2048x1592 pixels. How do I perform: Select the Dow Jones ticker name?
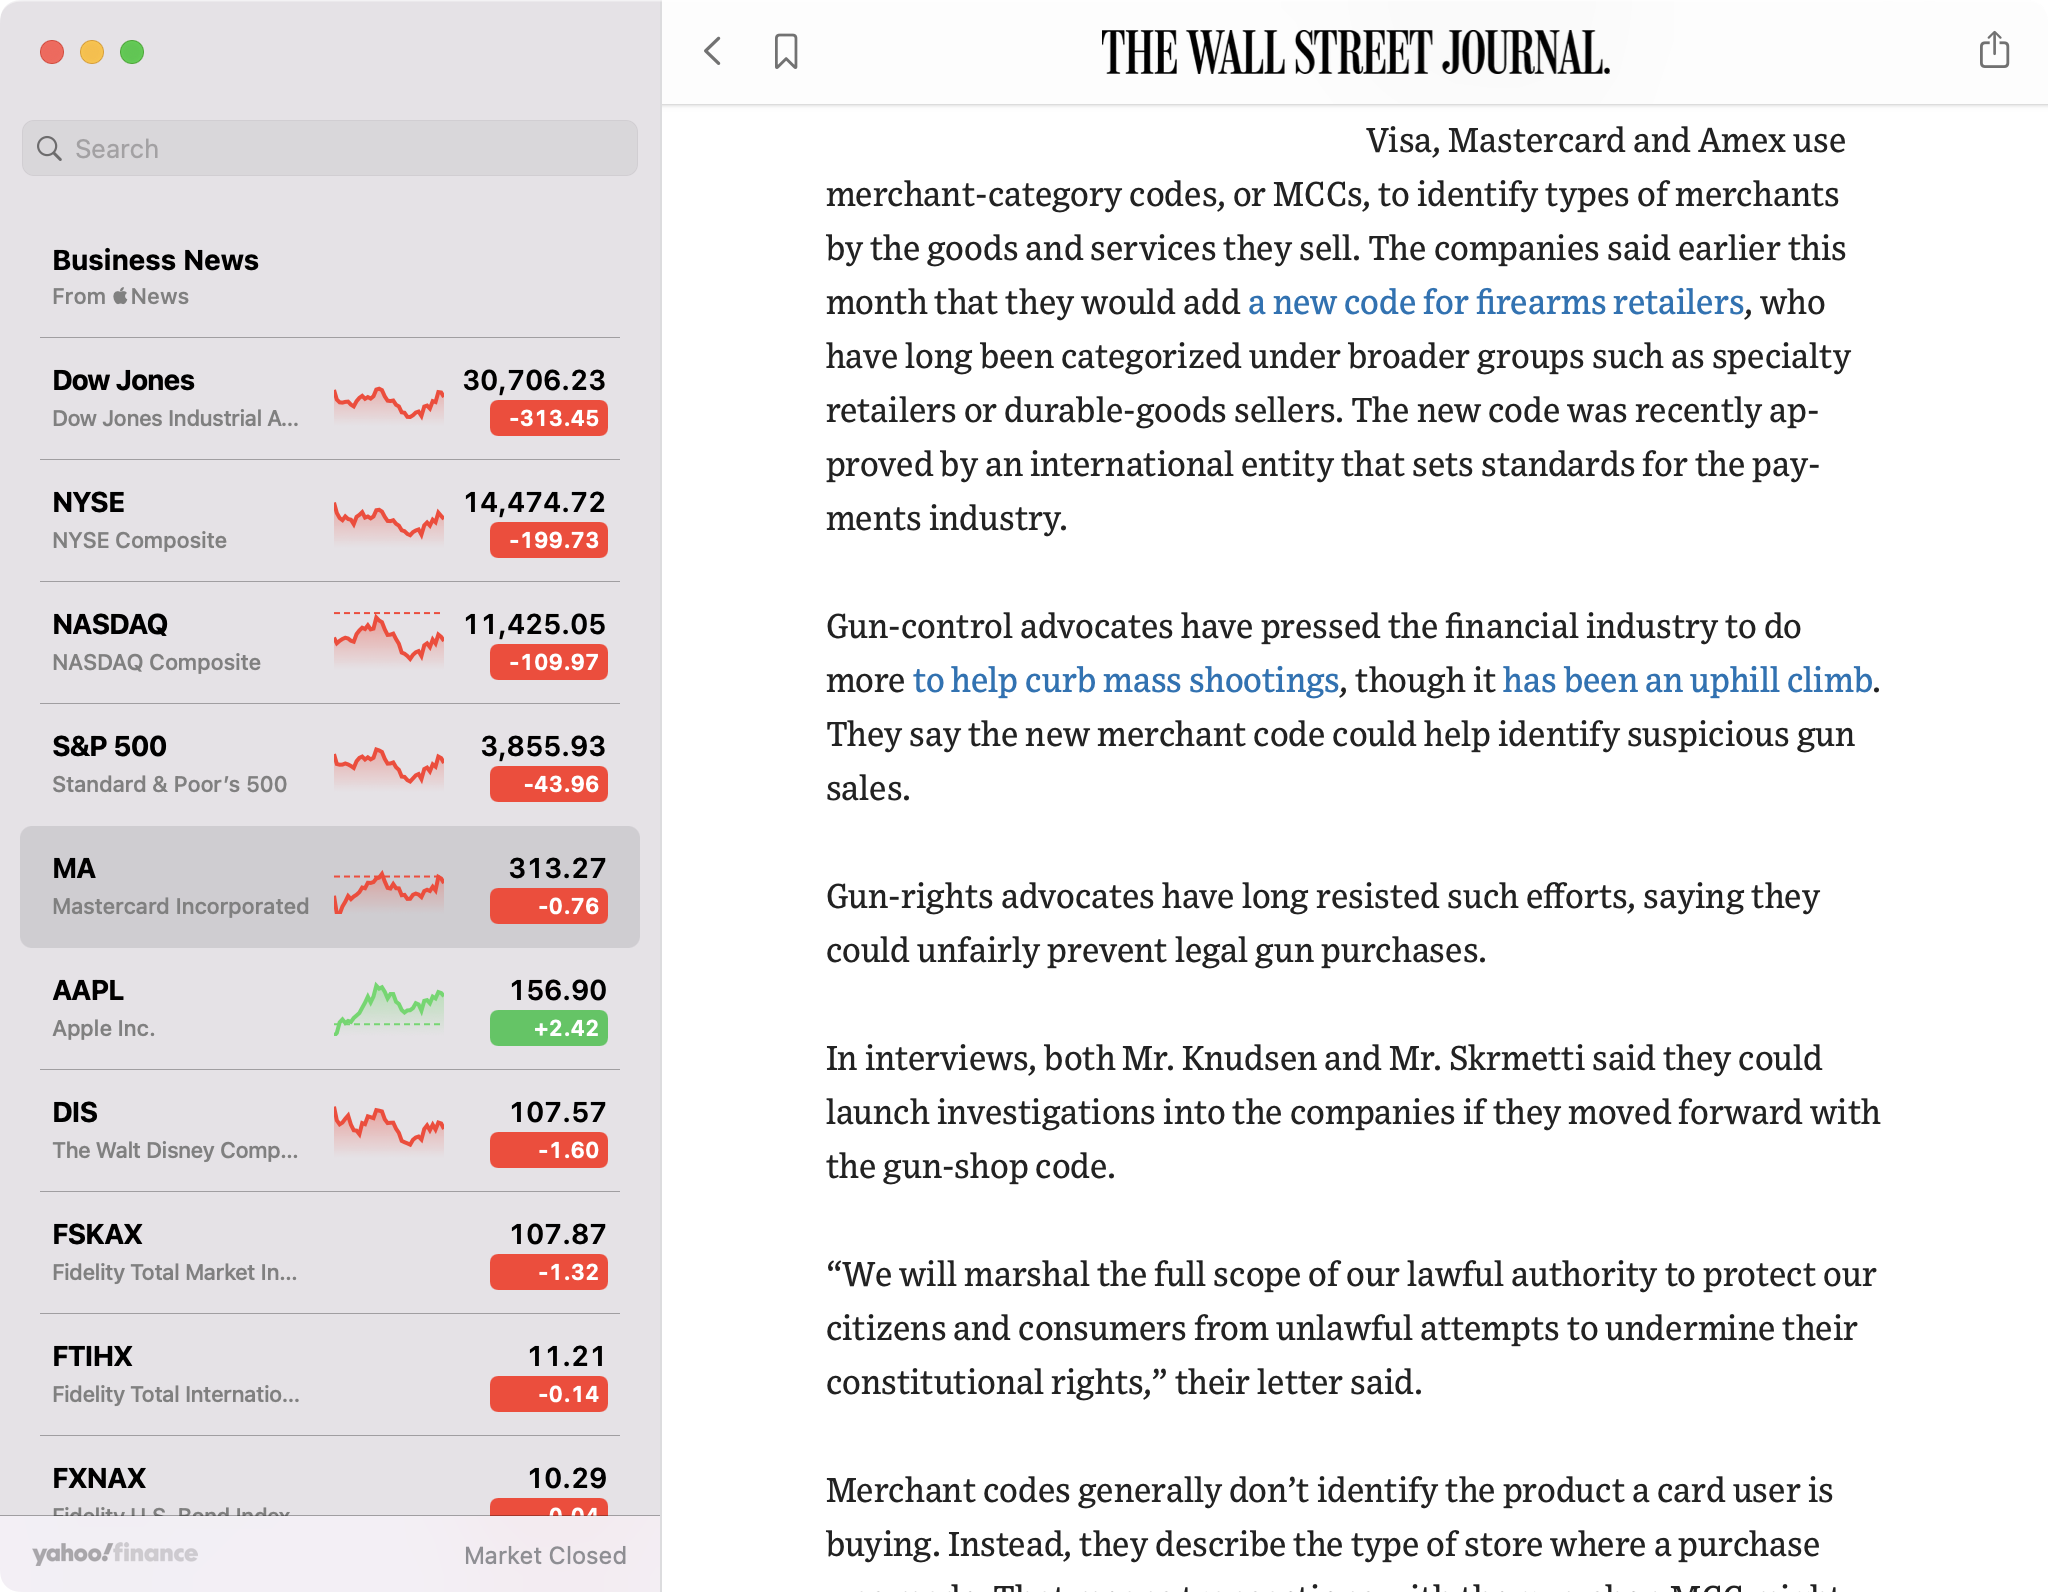tap(124, 380)
